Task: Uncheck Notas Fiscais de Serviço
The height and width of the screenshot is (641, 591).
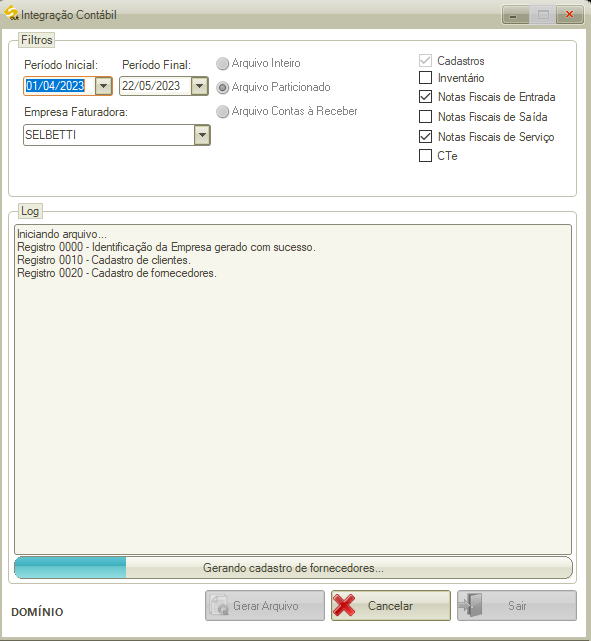Action: pos(425,136)
